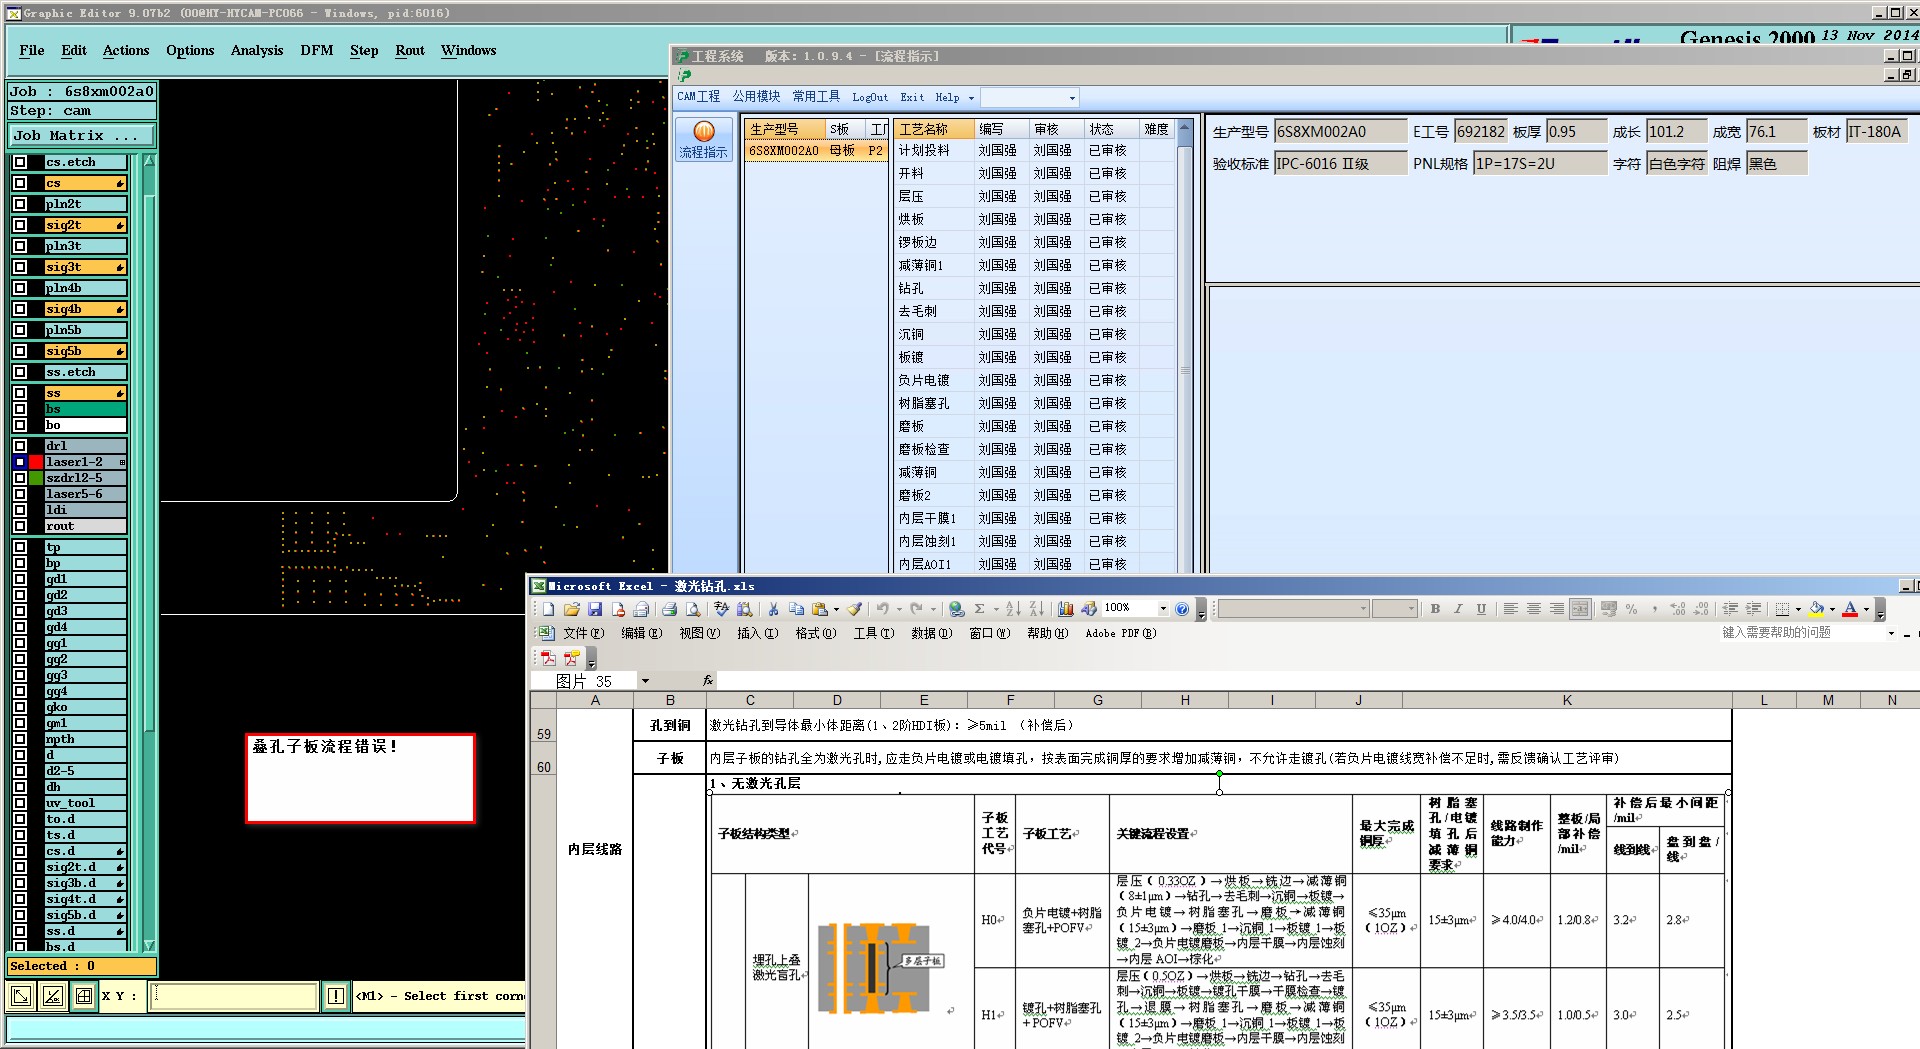The image size is (1920, 1049).
Task: Expand the Excel Name Box dropdown arrow
Action: coord(645,681)
